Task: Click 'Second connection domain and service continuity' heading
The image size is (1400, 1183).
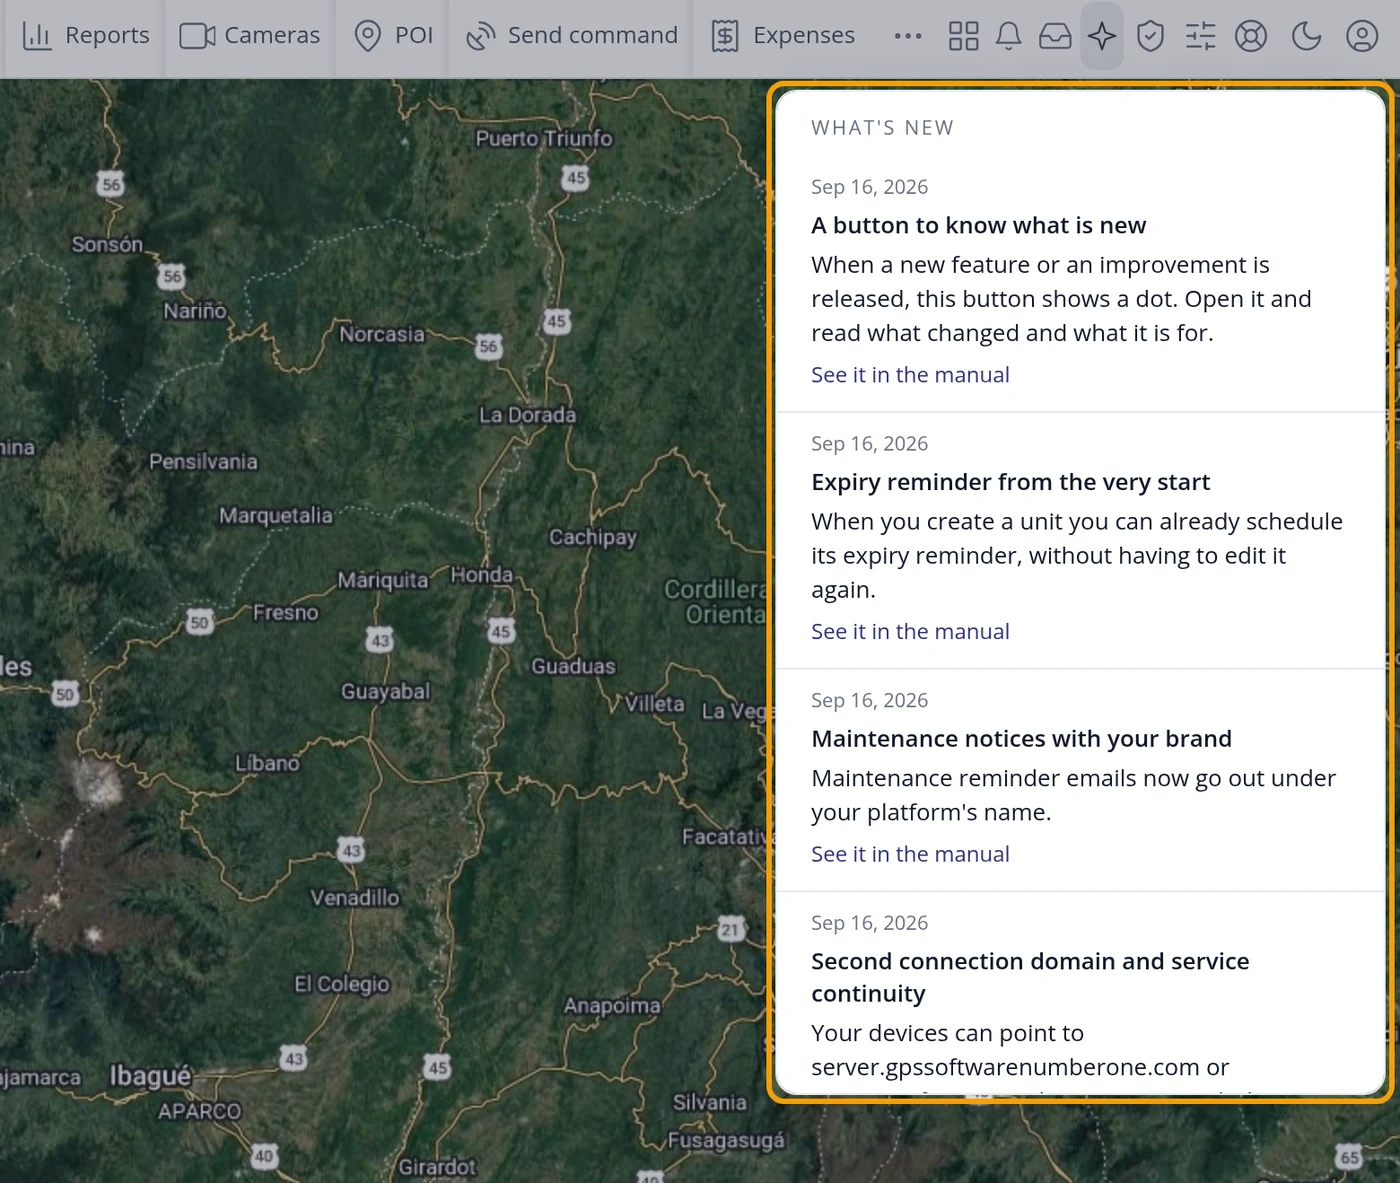Action: (x=1030, y=977)
